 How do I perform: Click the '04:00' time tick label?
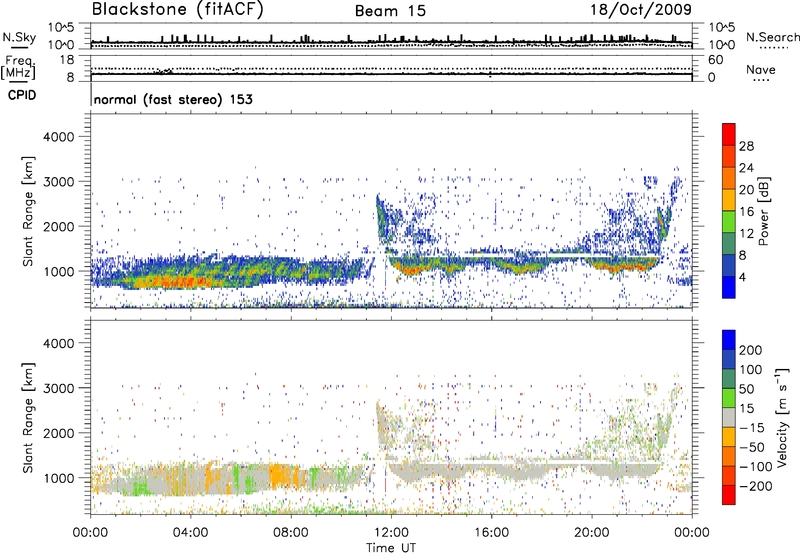(x=191, y=533)
